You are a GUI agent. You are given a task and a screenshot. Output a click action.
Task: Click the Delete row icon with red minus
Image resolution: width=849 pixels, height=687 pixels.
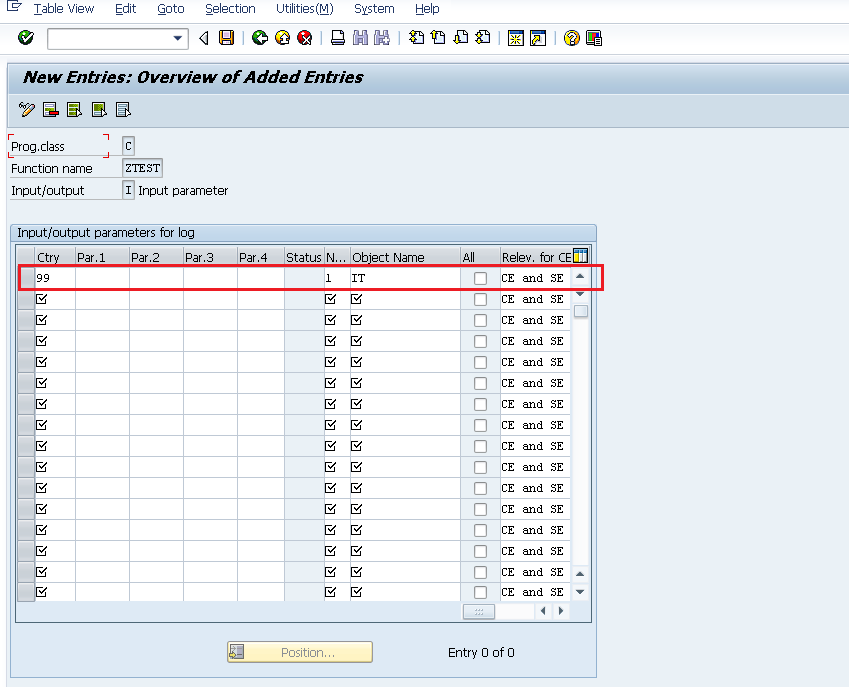51,109
